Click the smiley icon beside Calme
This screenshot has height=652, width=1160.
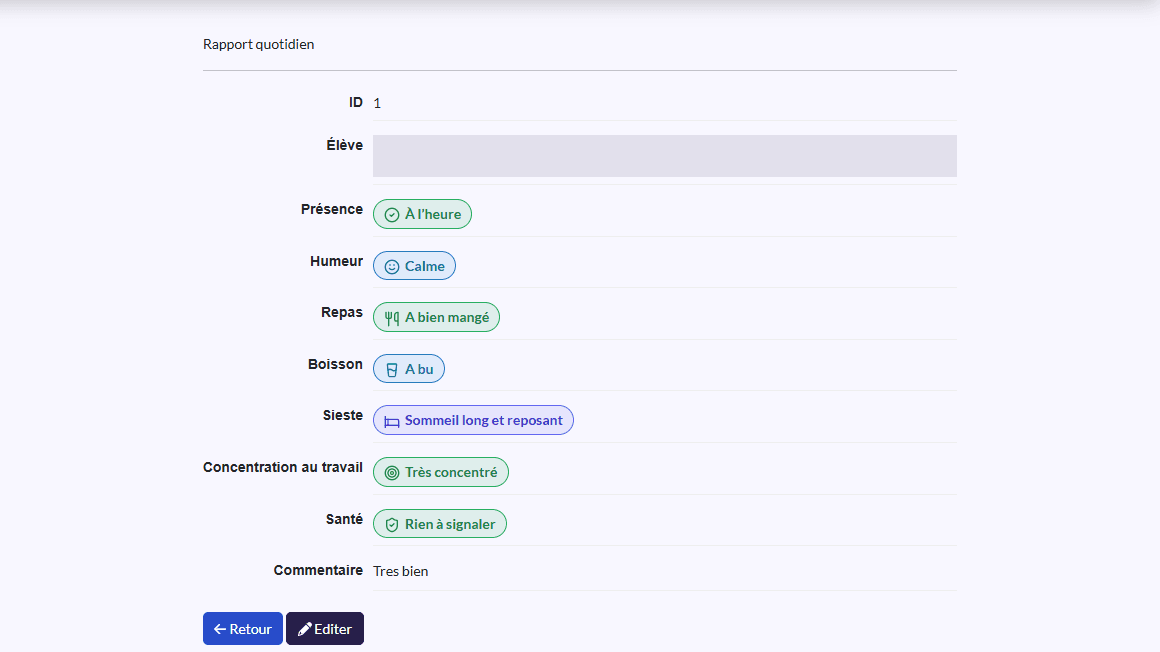(392, 266)
